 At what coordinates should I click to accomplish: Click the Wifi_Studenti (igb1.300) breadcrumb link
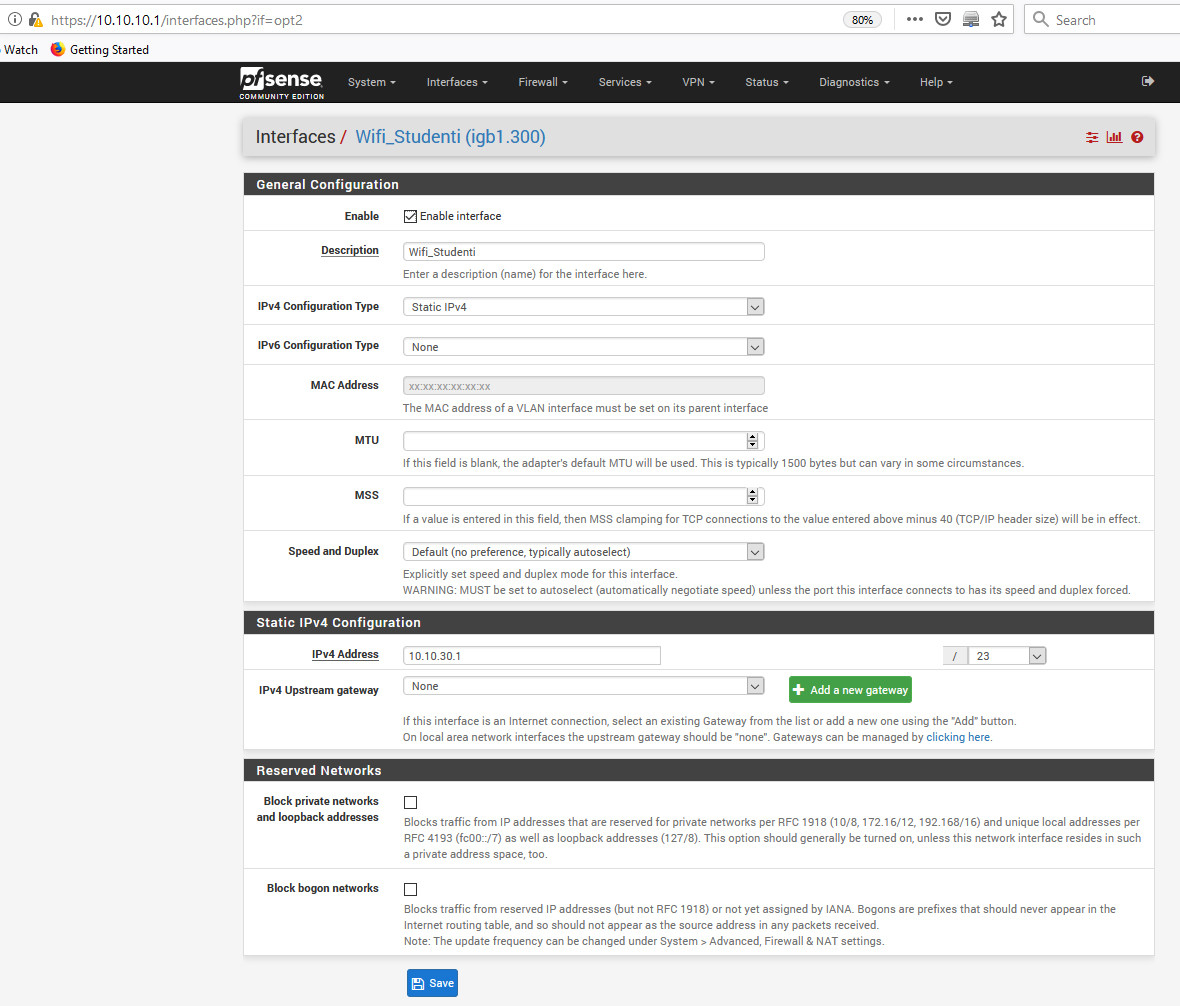pos(450,137)
